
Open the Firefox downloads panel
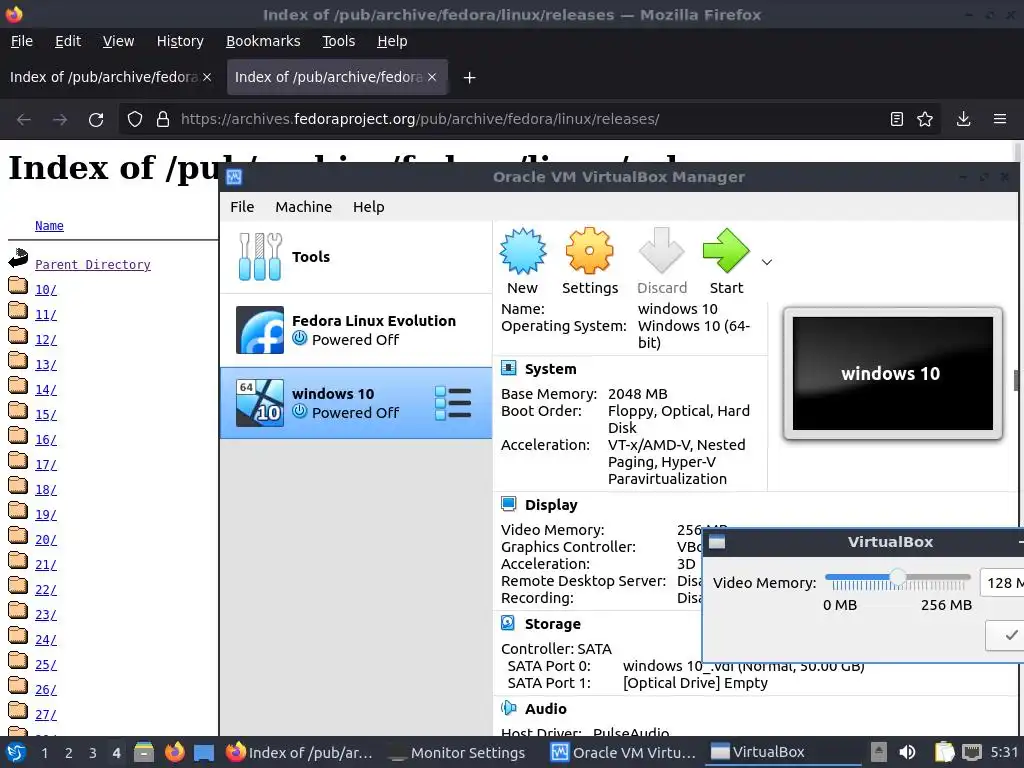tap(963, 120)
